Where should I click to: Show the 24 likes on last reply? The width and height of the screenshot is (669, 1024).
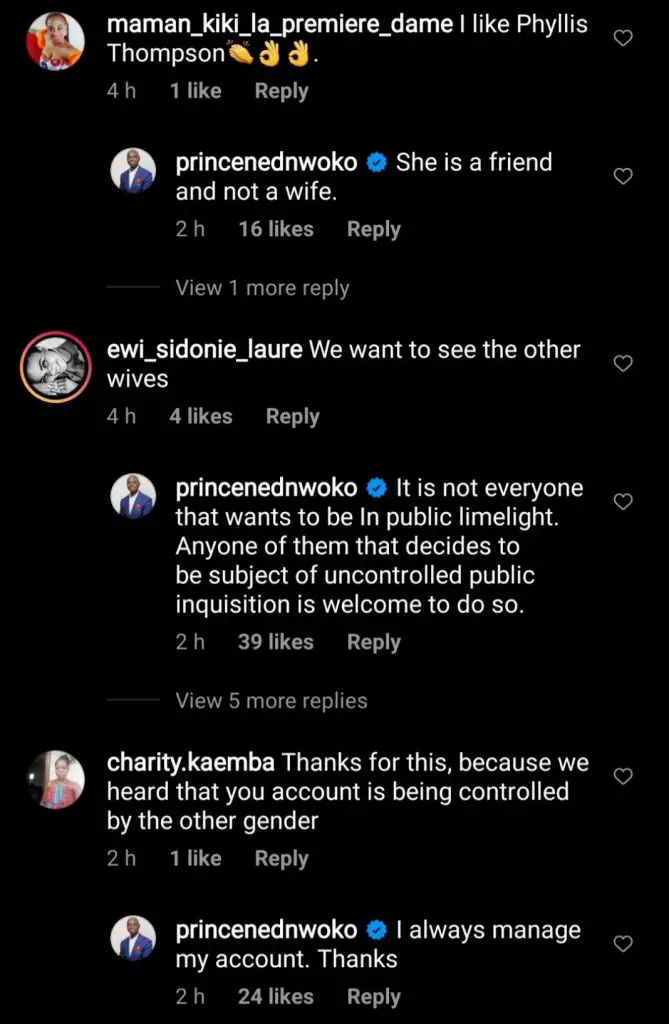point(275,996)
